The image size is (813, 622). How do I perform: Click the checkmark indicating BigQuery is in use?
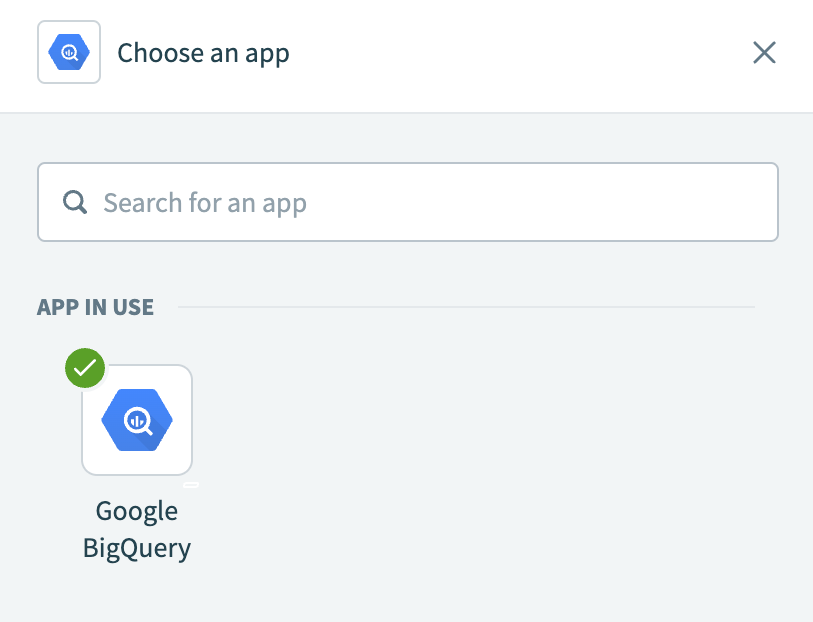coord(85,368)
